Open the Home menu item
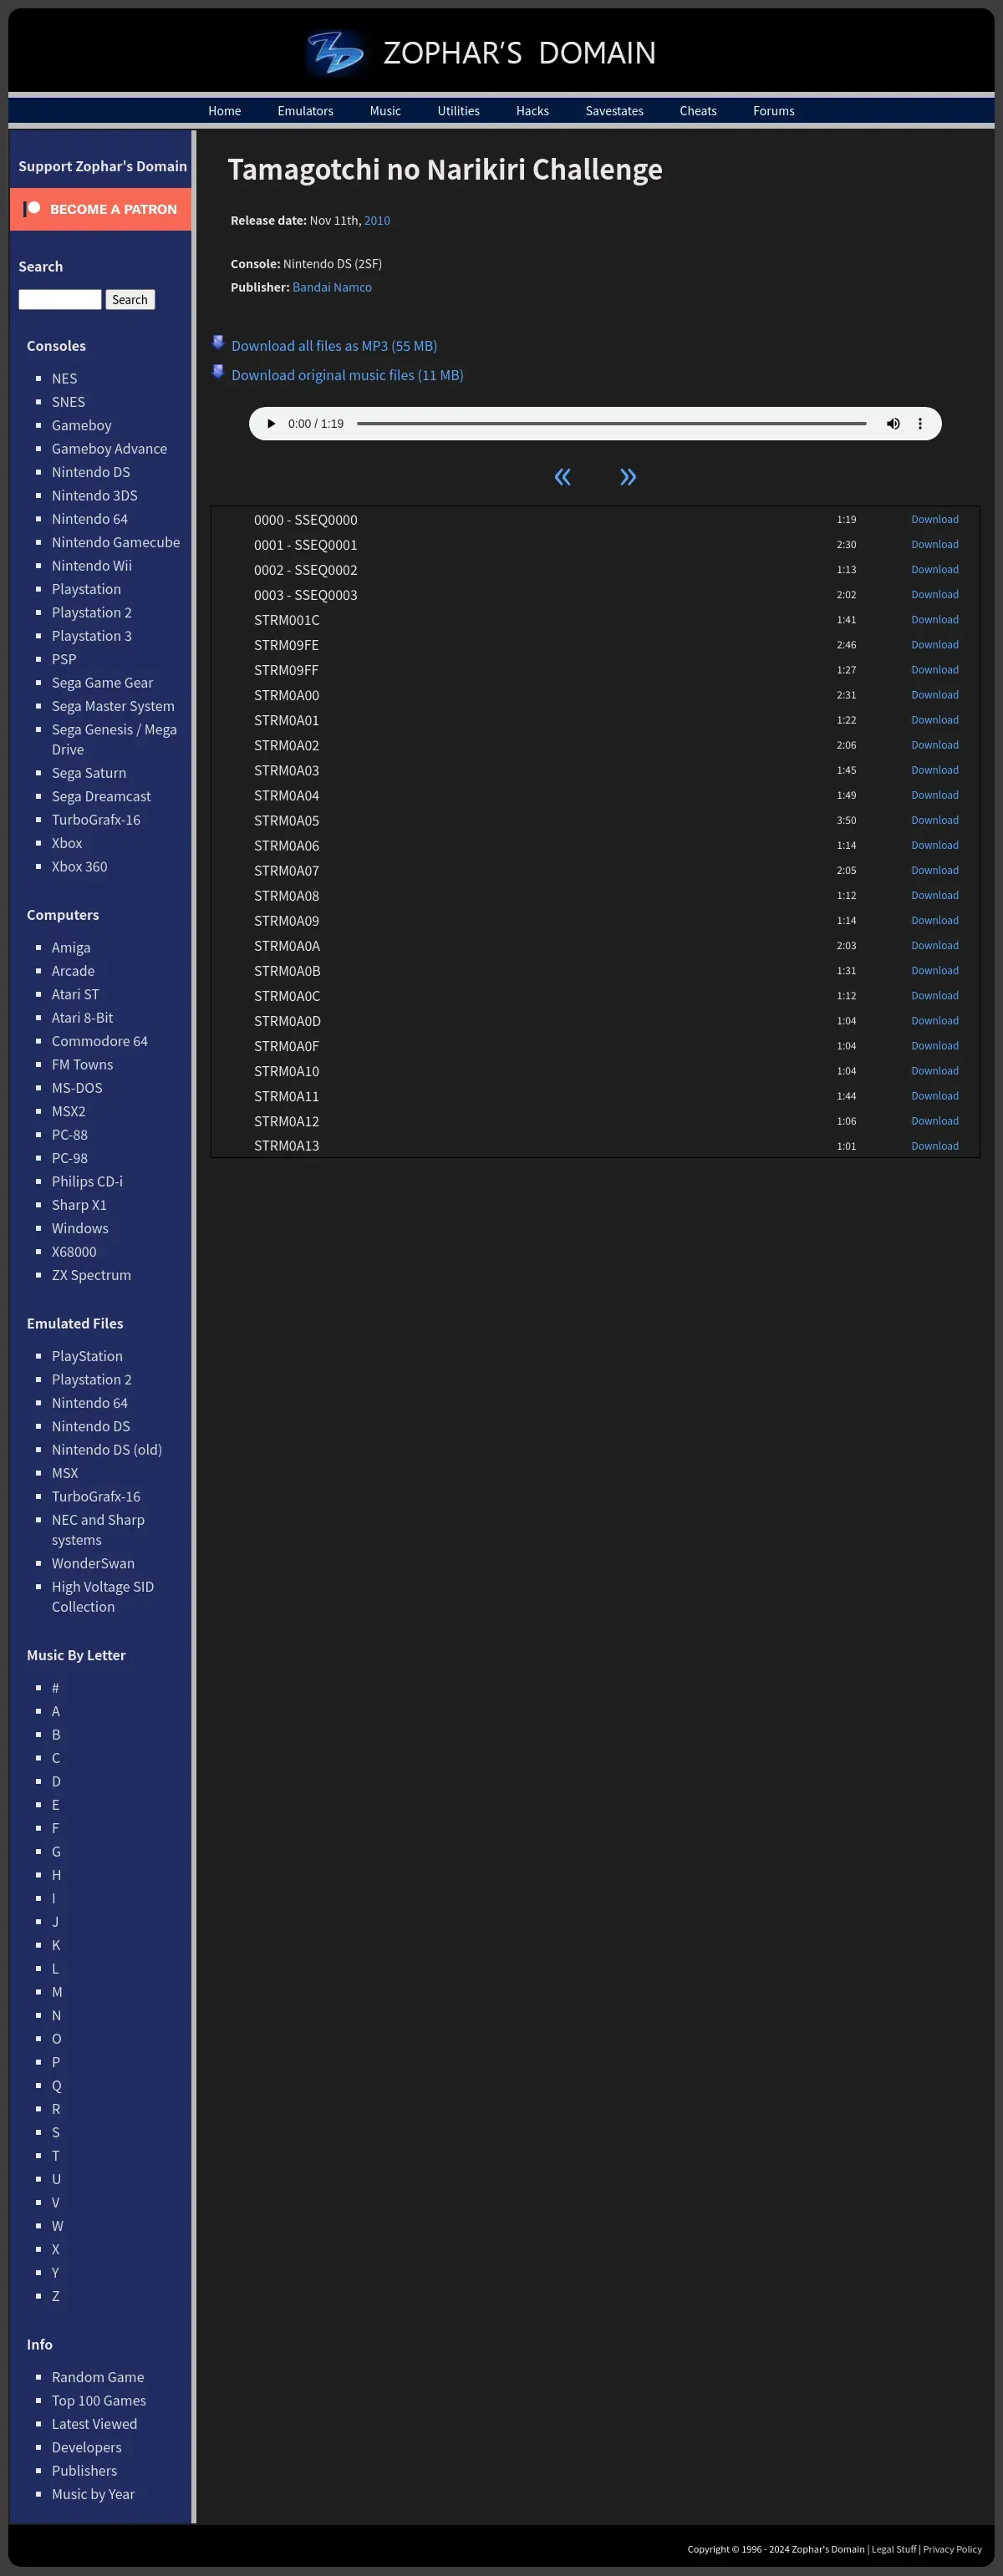The height and width of the screenshot is (2576, 1003). click(224, 111)
